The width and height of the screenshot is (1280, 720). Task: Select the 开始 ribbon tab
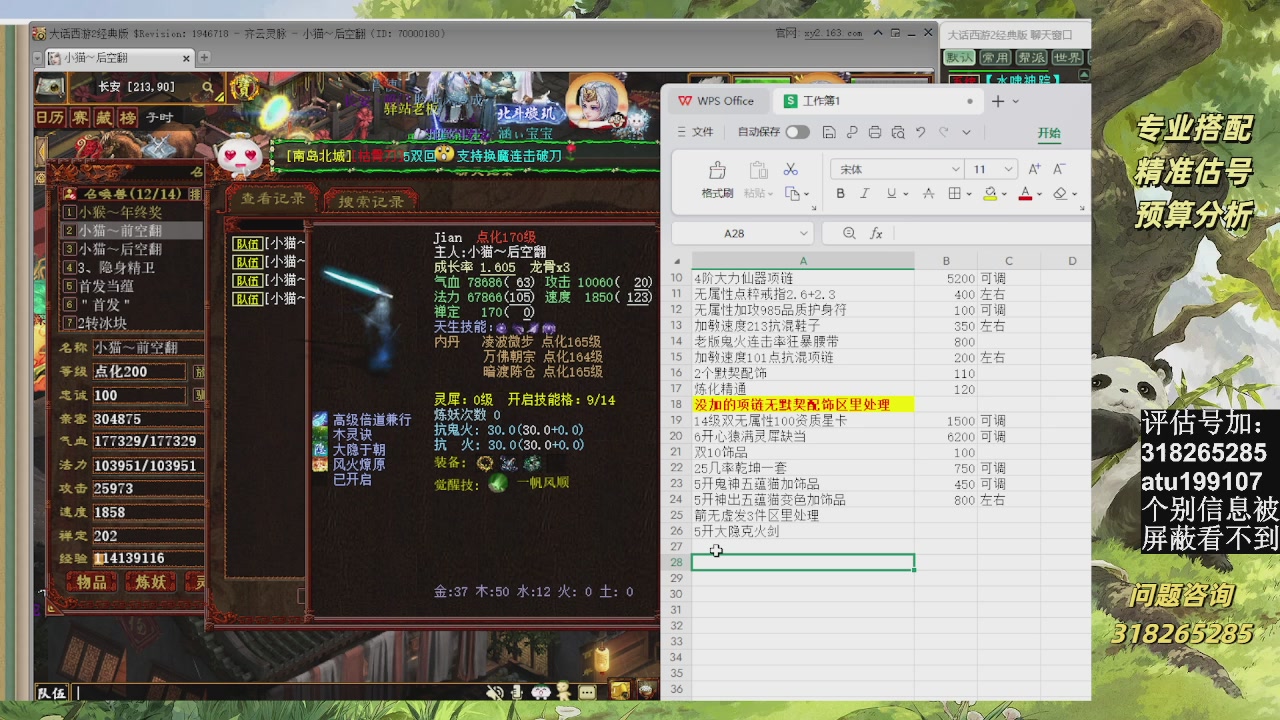(x=1049, y=133)
